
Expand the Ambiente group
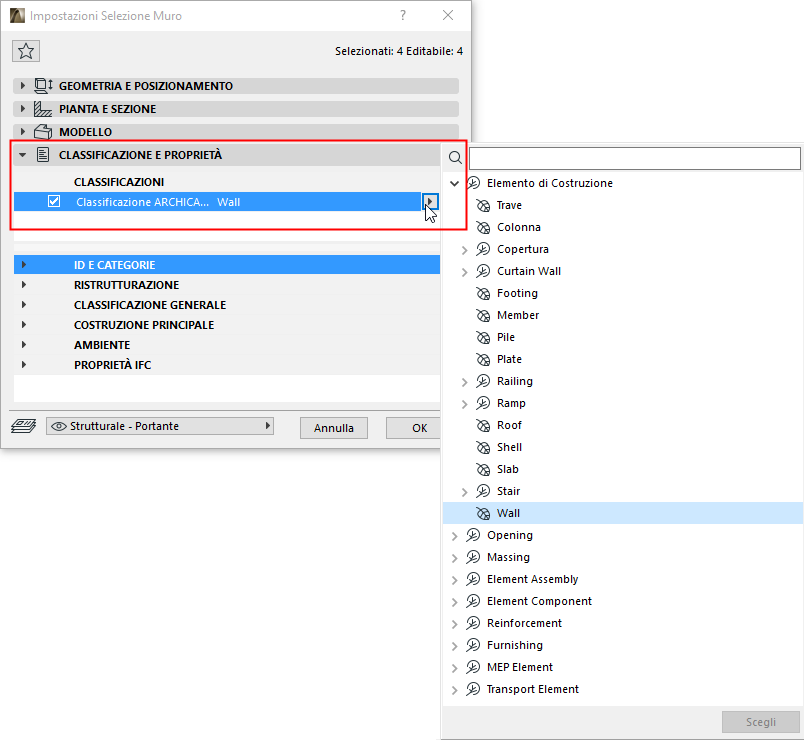[24, 345]
